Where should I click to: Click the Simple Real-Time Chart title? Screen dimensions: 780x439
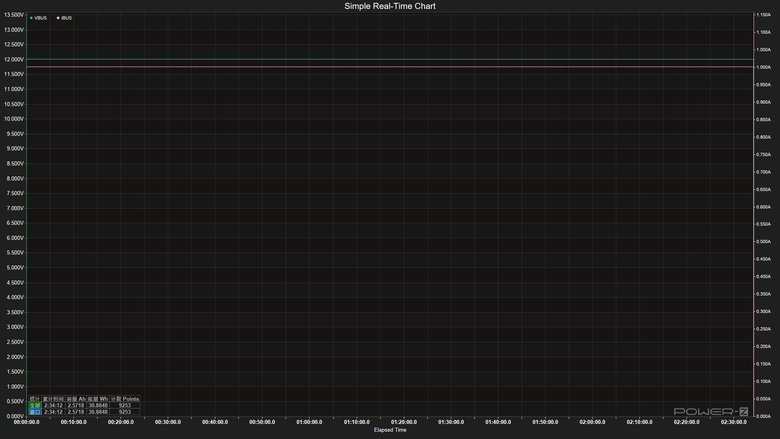(x=390, y=6)
